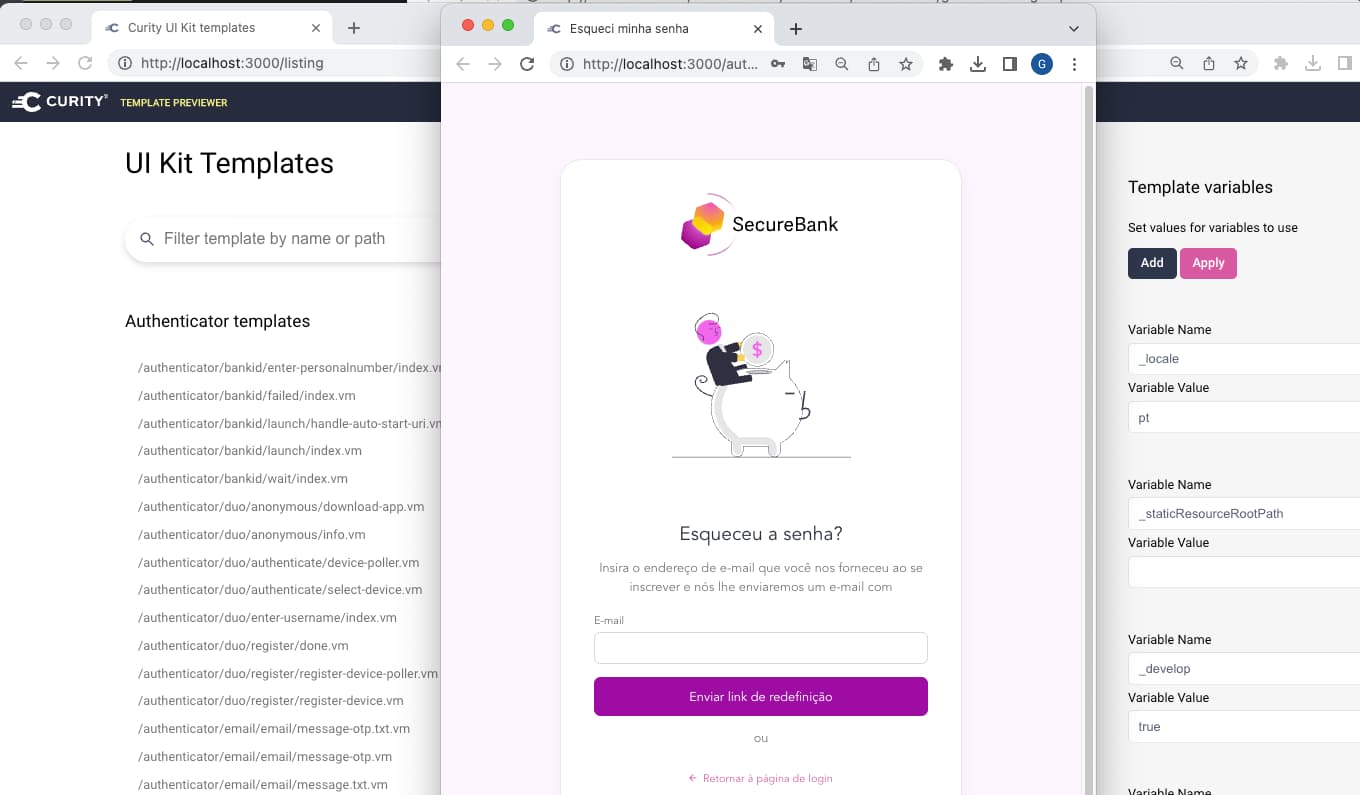Open the Extensions puzzle icon
Image resolution: width=1360 pixels, height=795 pixels.
[946, 64]
